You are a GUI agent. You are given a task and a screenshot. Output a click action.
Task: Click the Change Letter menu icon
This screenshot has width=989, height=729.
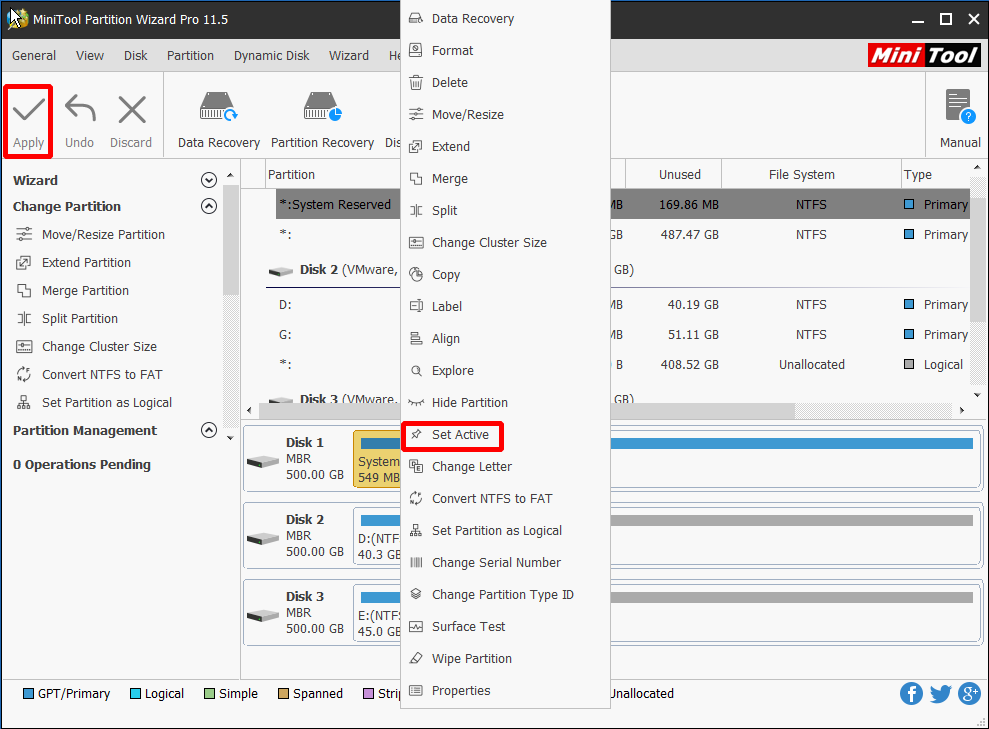416,467
